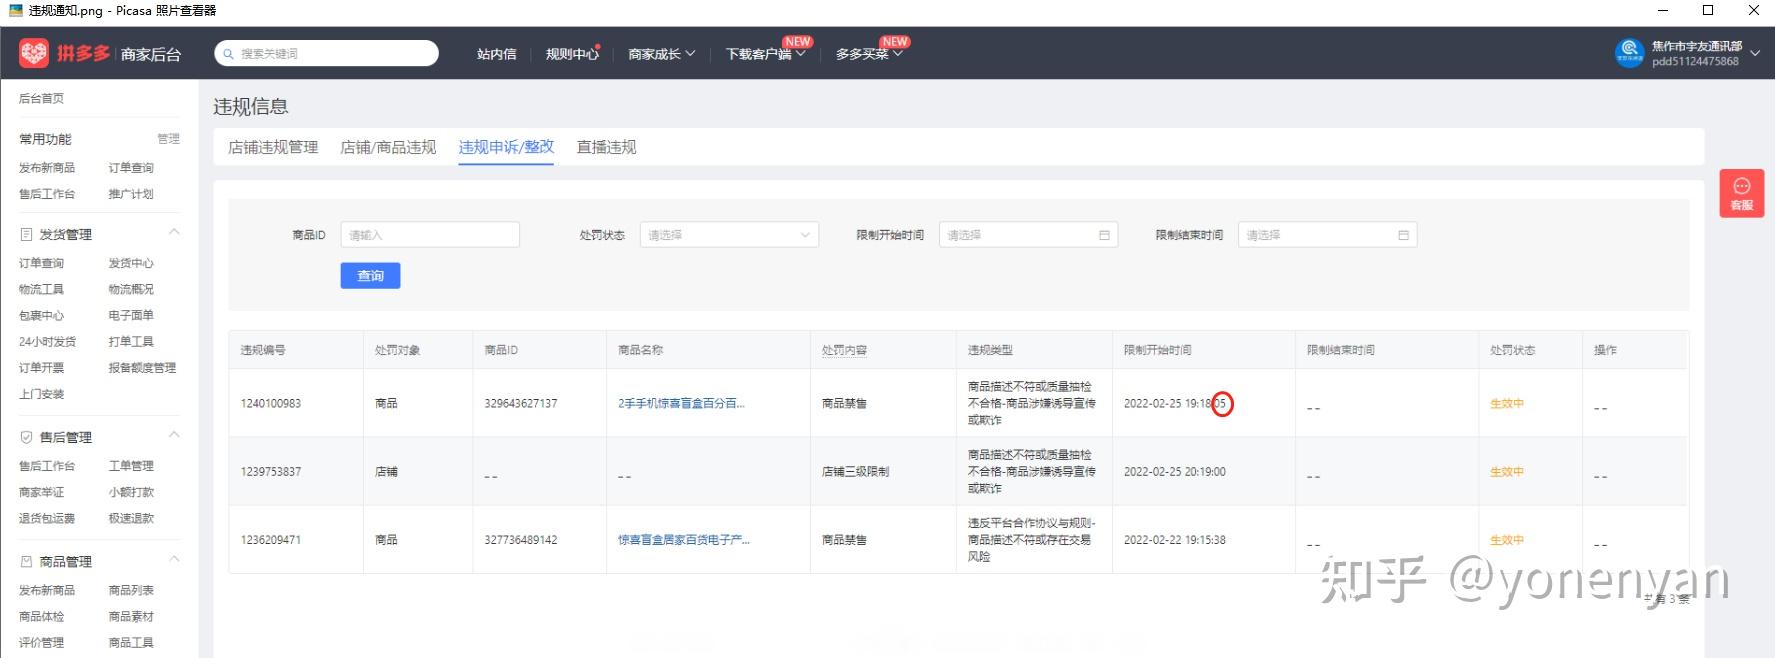Click 发布新商品 under 常用功能
1775x658 pixels.
47,168
